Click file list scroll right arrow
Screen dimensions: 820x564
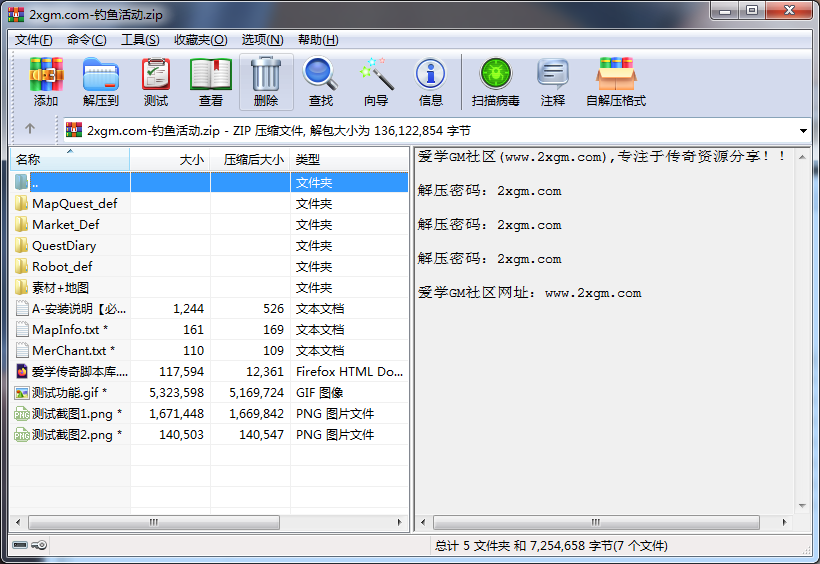(x=400, y=522)
